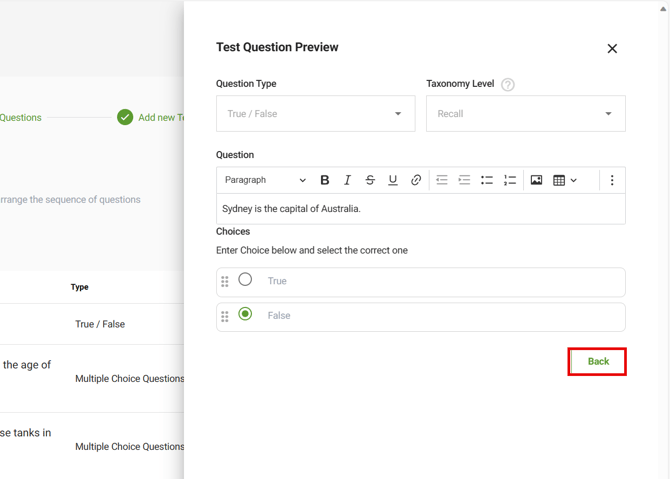Select the True radio button

(x=245, y=280)
